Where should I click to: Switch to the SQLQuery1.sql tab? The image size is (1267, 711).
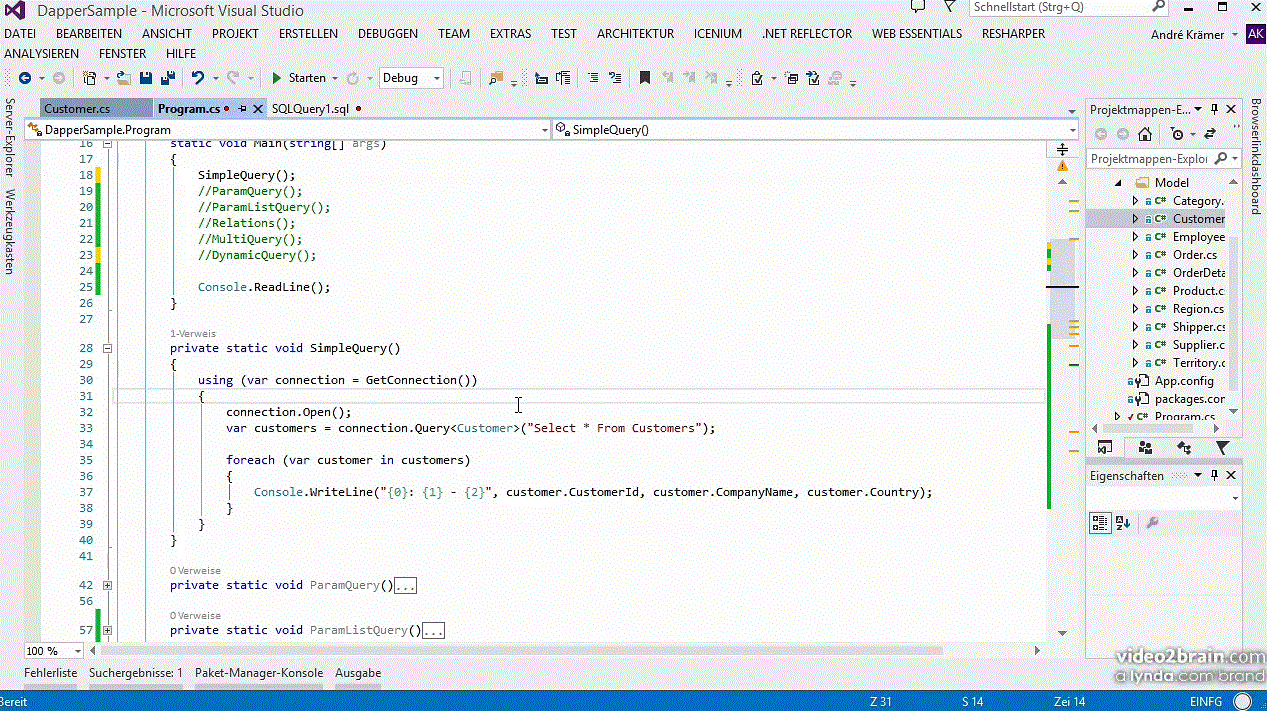point(310,108)
